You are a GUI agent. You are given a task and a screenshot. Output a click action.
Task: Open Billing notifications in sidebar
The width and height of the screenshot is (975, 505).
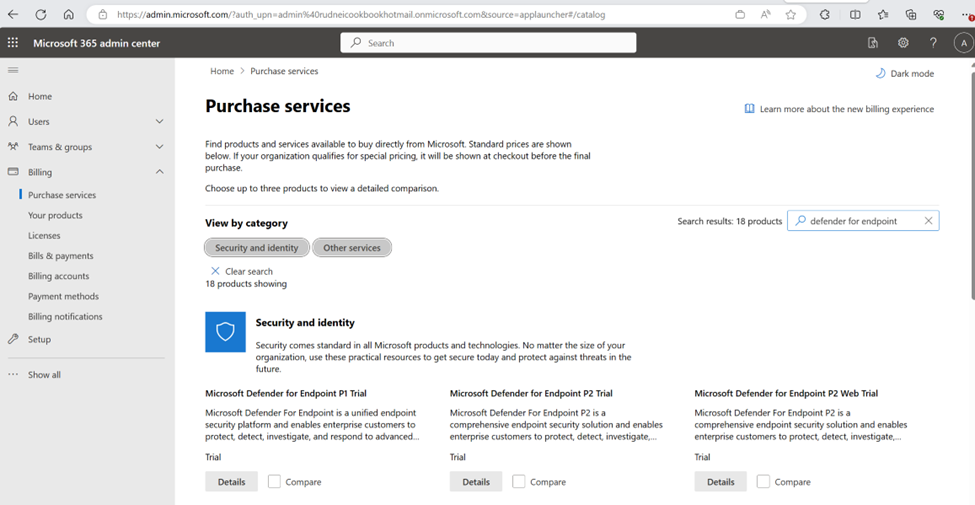(x=65, y=317)
